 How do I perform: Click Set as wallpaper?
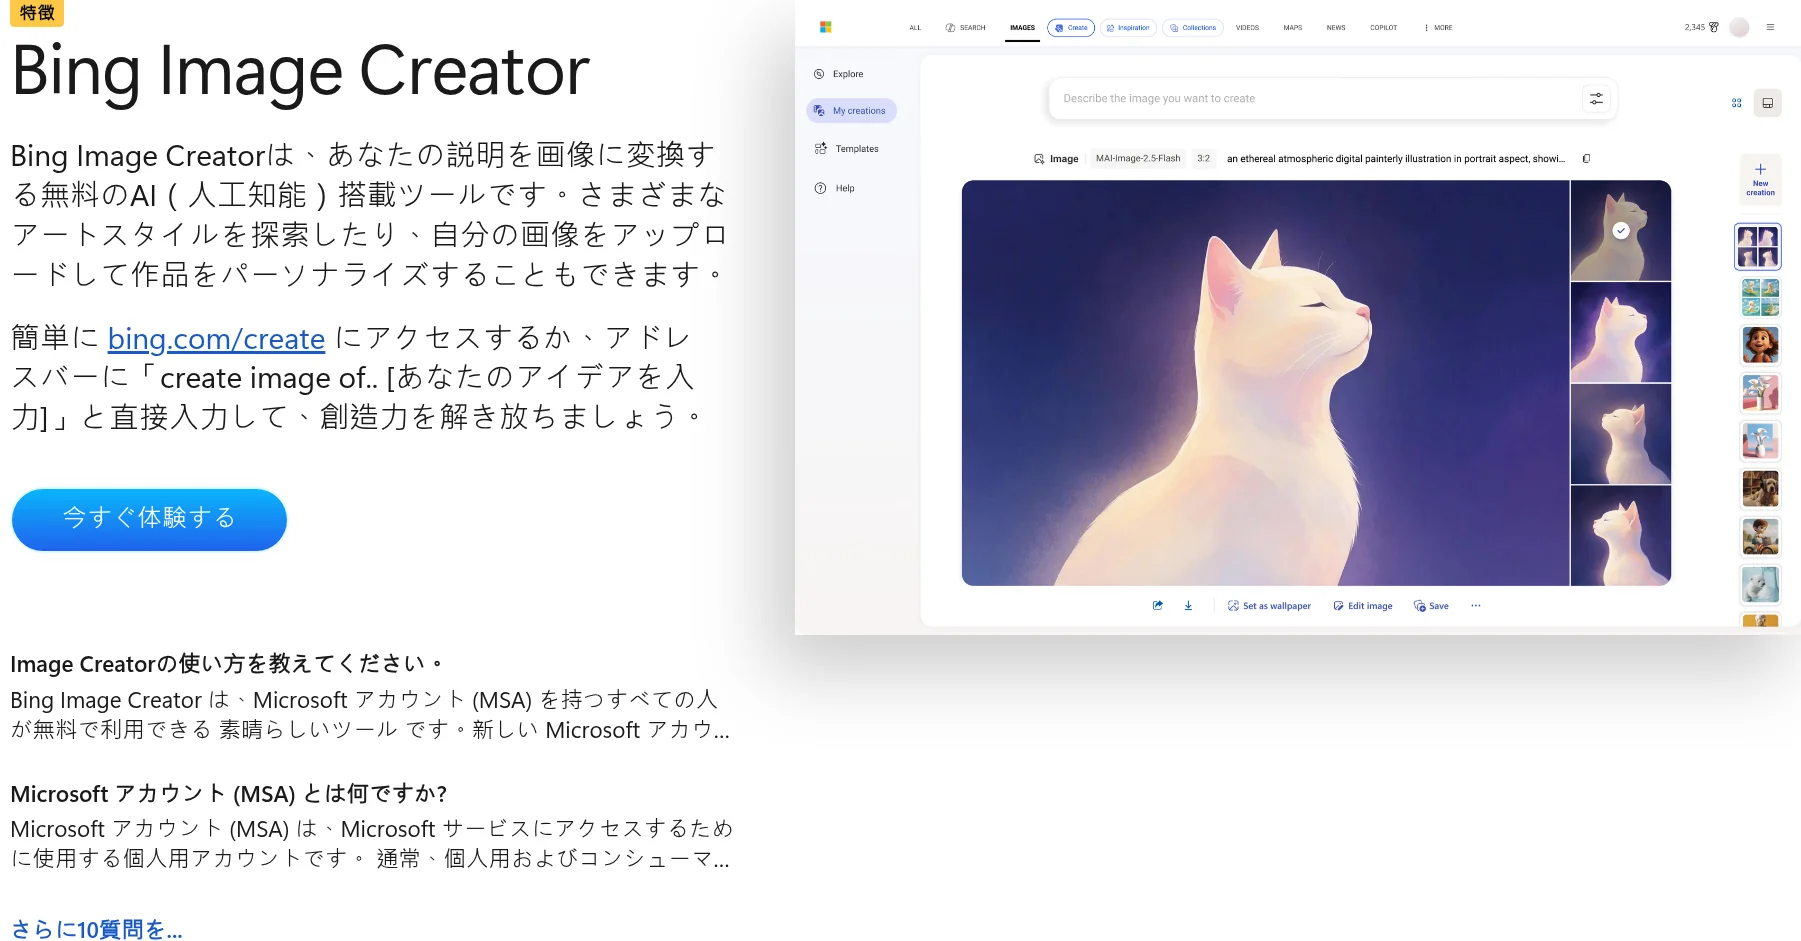pos(1269,606)
